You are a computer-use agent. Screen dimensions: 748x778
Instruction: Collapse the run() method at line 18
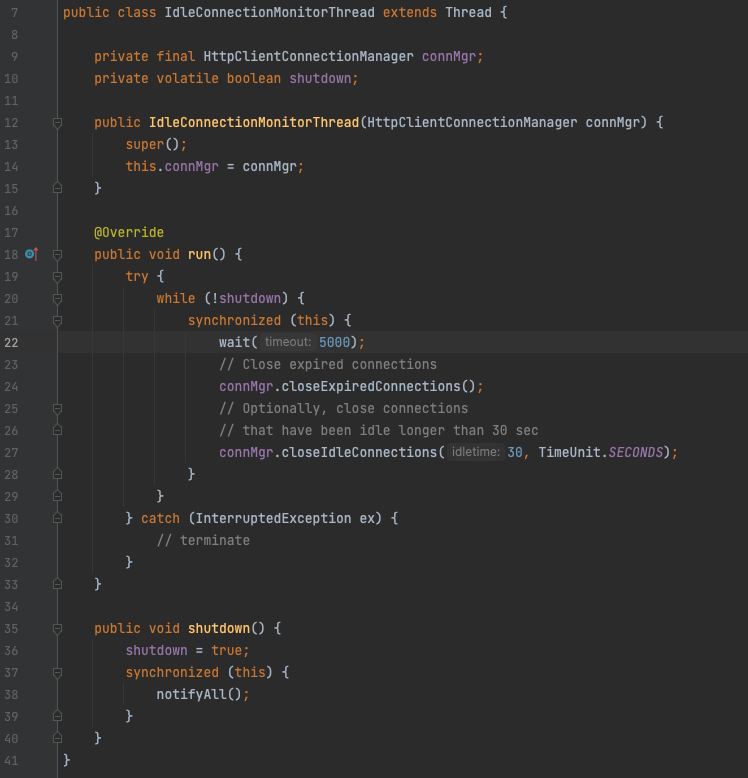58,255
